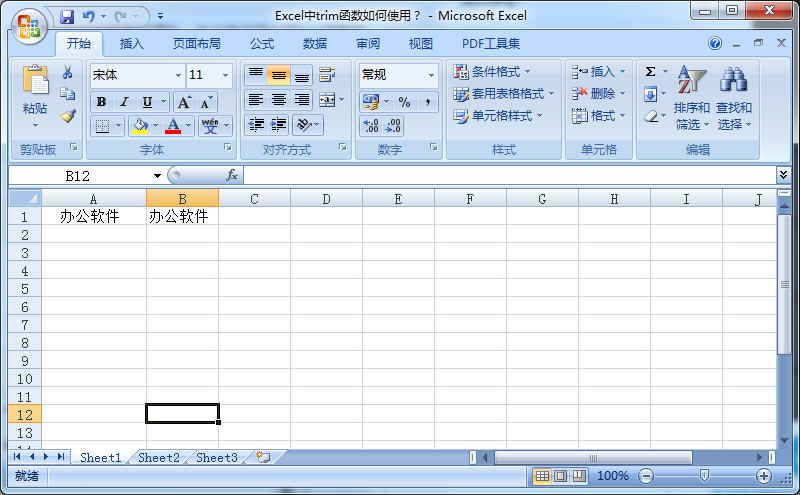
Task: Zoom out with the minus button
Action: [646, 476]
